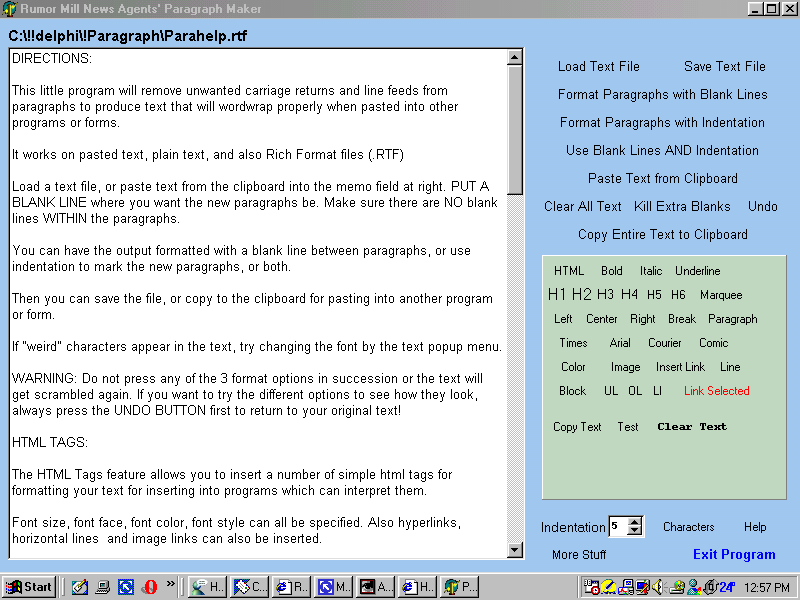Click the temperature 24° tray icon
Viewport: 800px width, 600px height.
tap(726, 587)
